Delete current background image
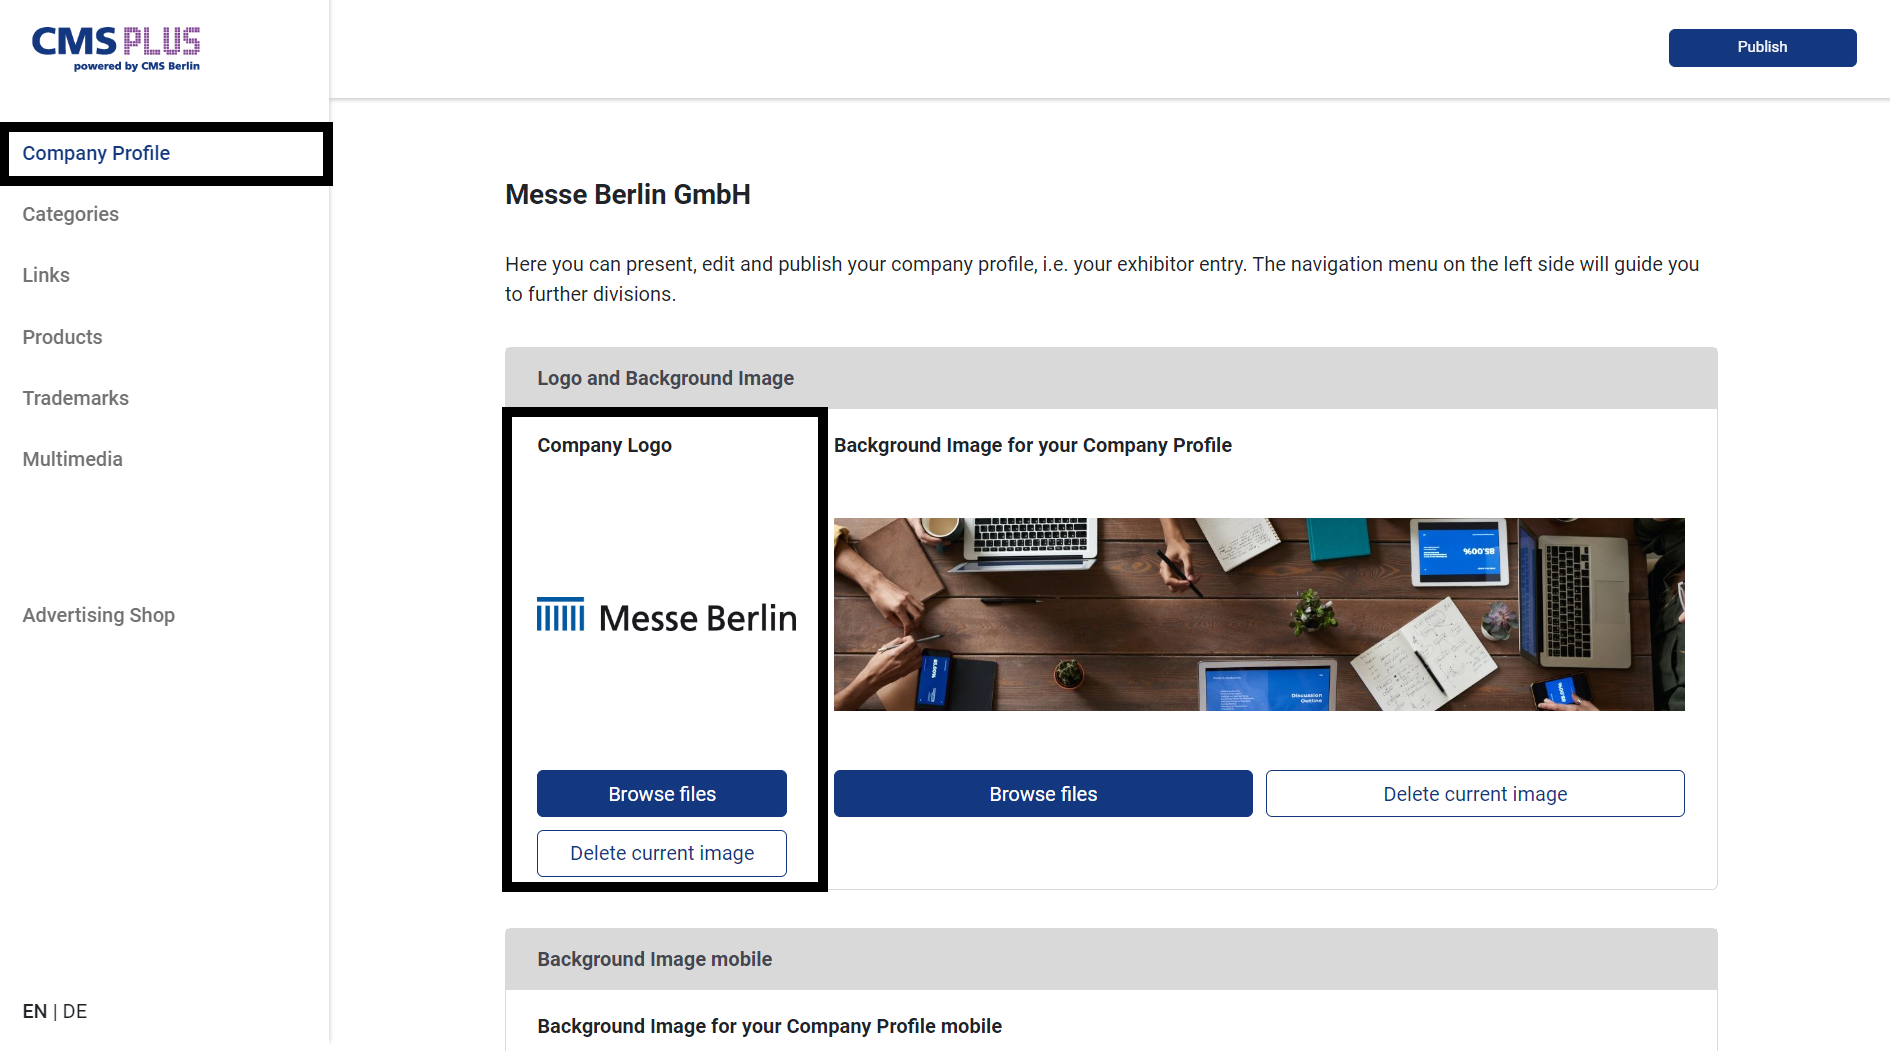Image resolution: width=1890 pixels, height=1051 pixels. [x=1475, y=794]
